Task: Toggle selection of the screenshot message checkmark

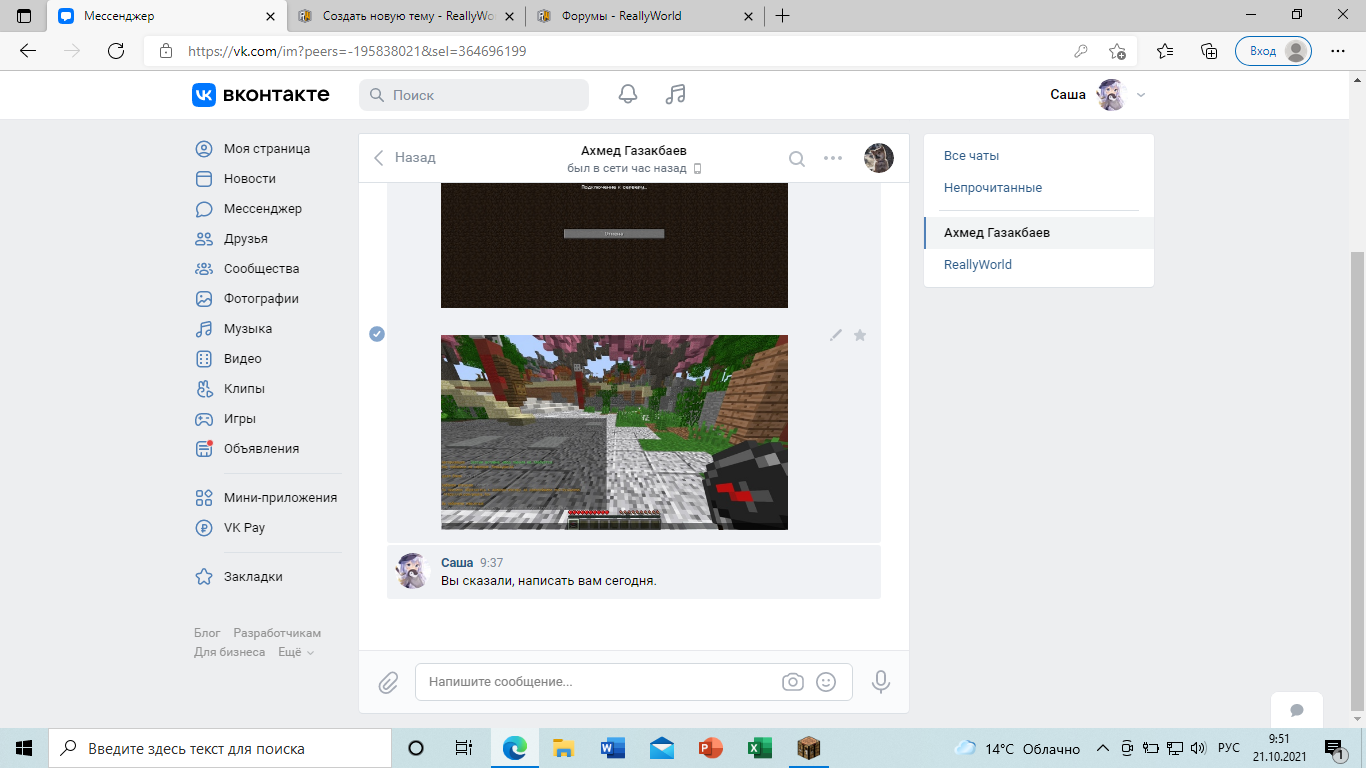Action: pyautogui.click(x=377, y=334)
